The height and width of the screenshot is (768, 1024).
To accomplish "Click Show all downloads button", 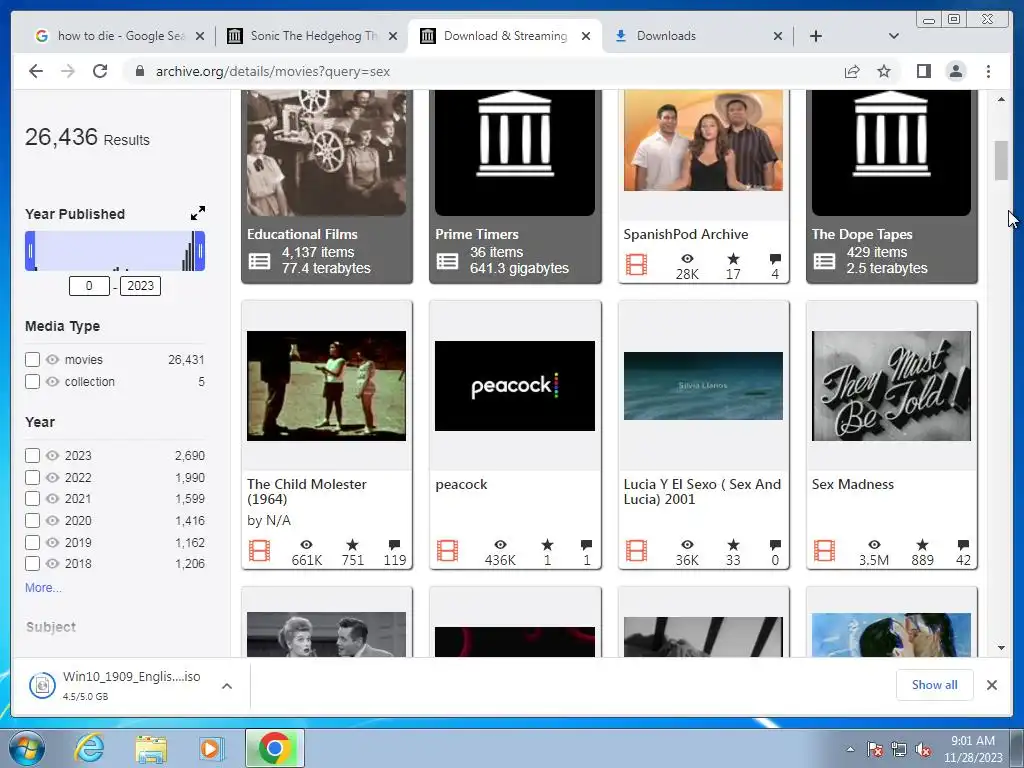I will coord(935,684).
